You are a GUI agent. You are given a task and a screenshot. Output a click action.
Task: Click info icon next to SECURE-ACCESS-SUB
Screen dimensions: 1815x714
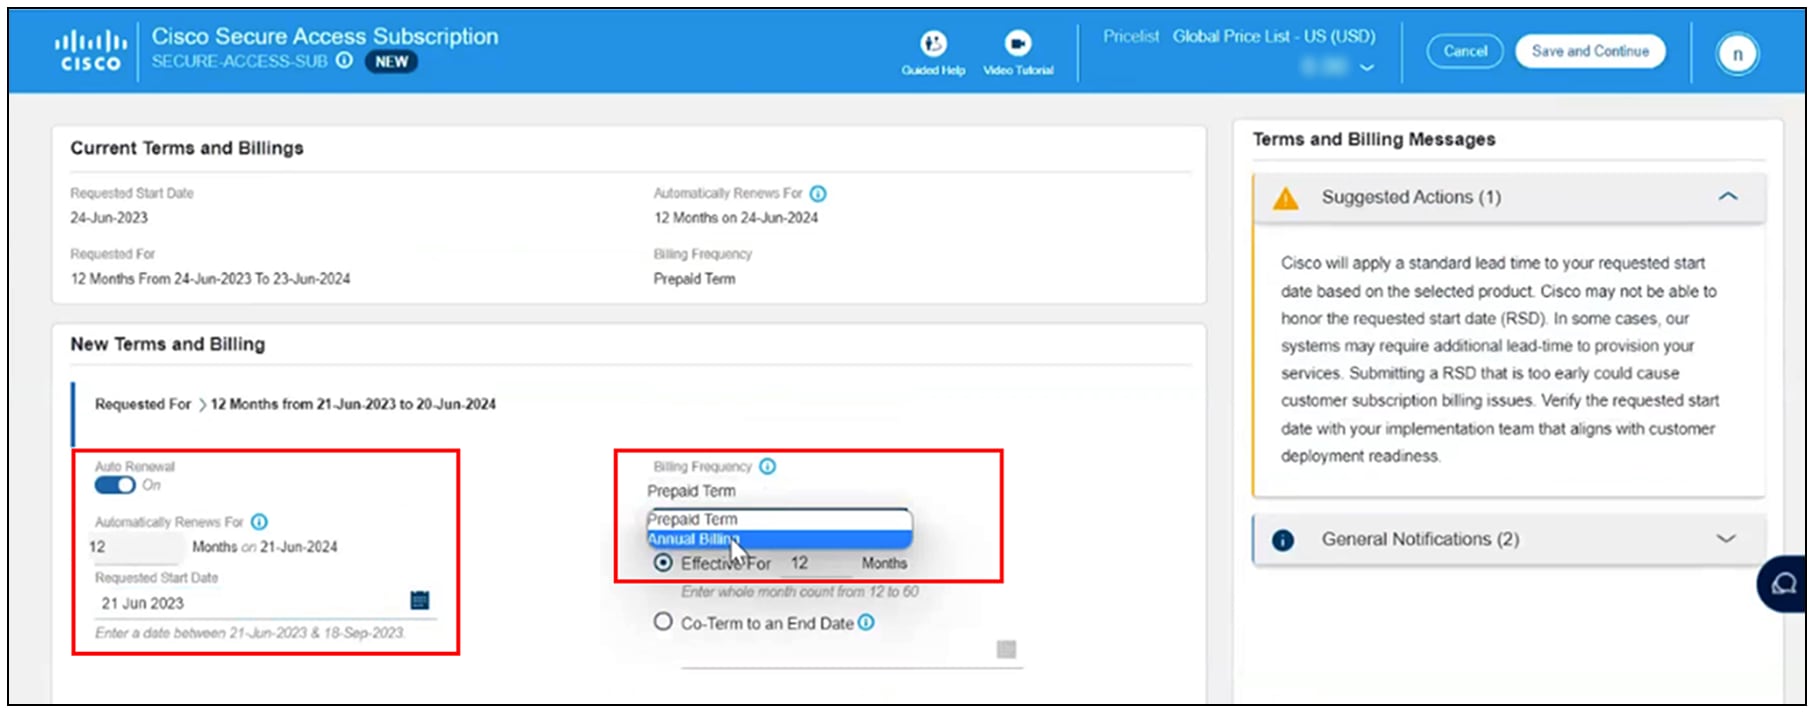(344, 61)
